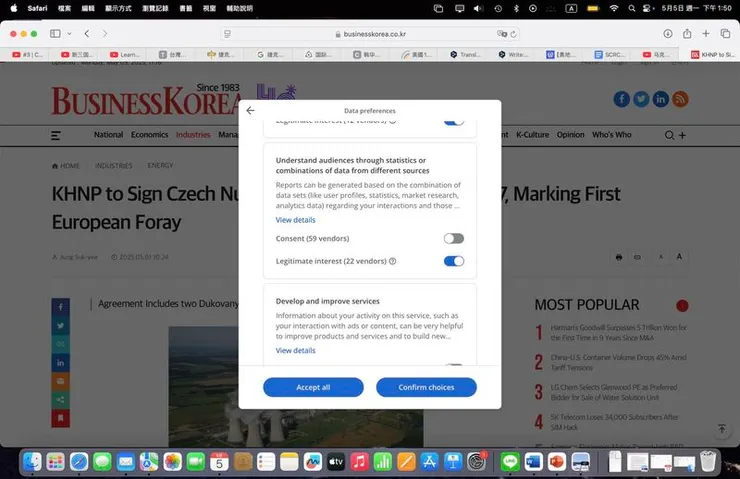Click the Safari share icon
This screenshot has width=740, height=479.
pos(687,34)
